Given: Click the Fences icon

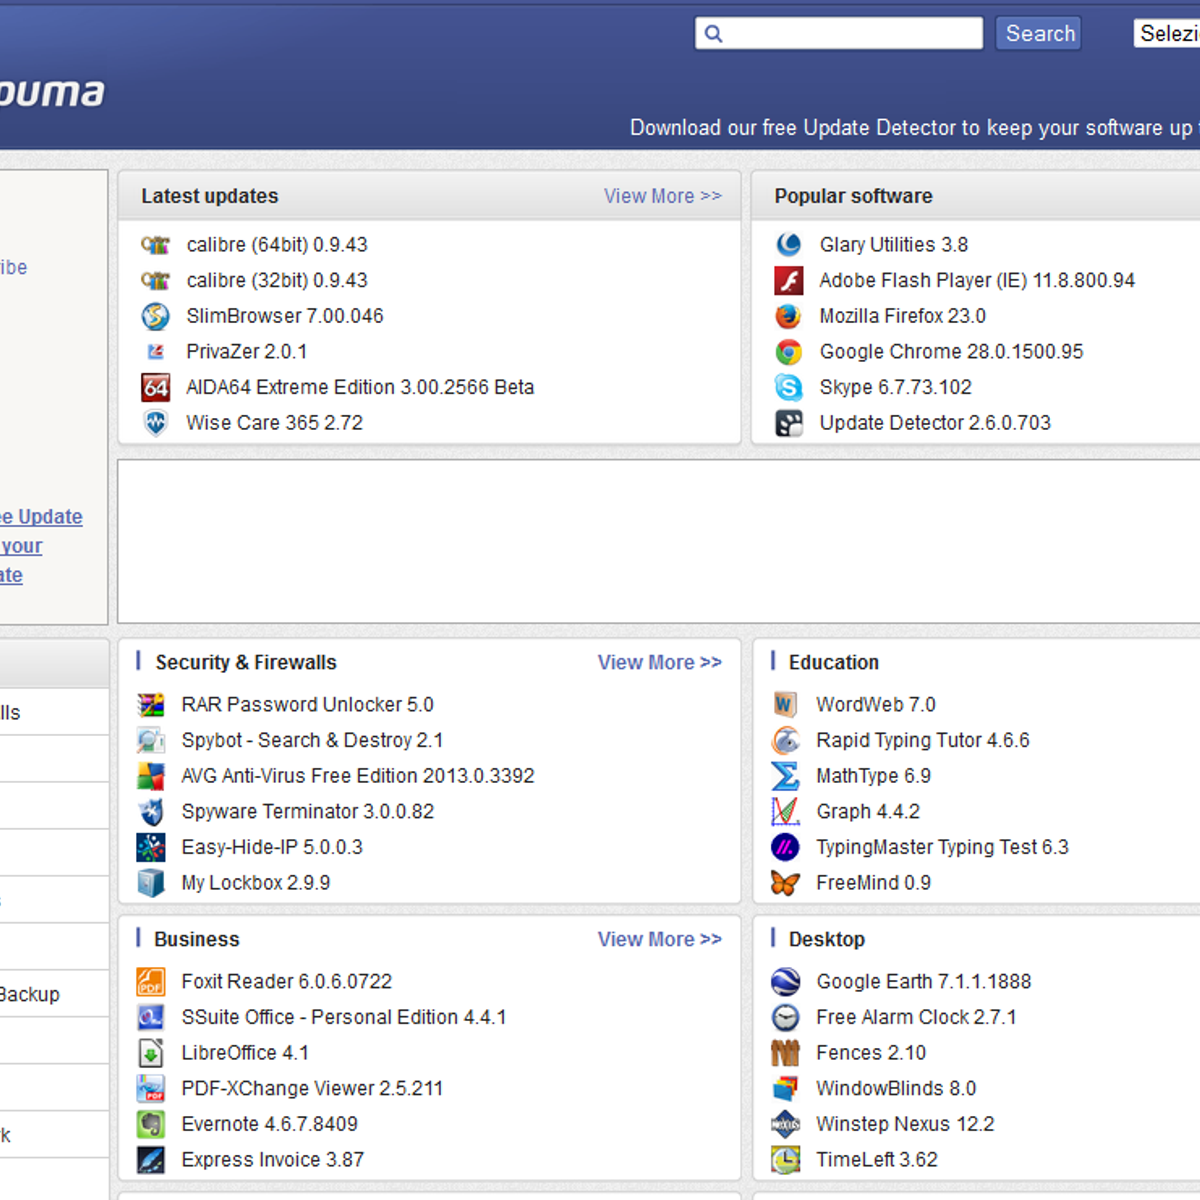Looking at the screenshot, I should [785, 1053].
